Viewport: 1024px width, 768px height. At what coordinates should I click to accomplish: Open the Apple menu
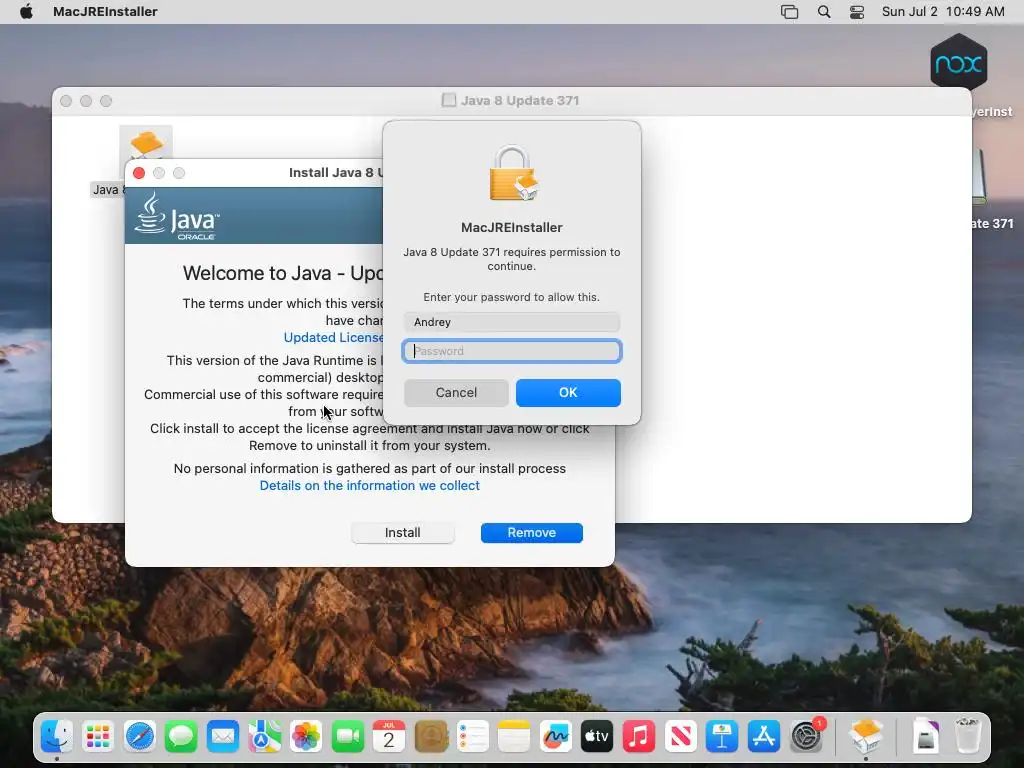[26, 11]
